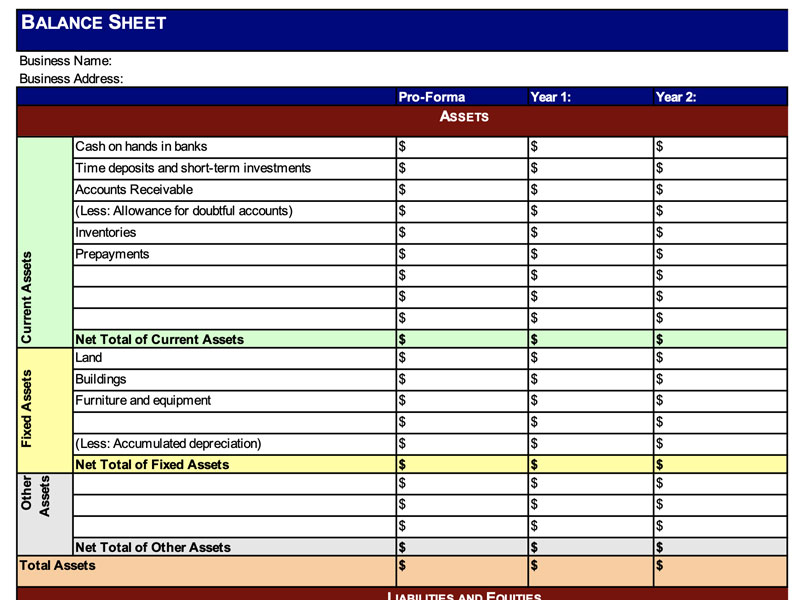Select the Land row label

tap(88, 357)
